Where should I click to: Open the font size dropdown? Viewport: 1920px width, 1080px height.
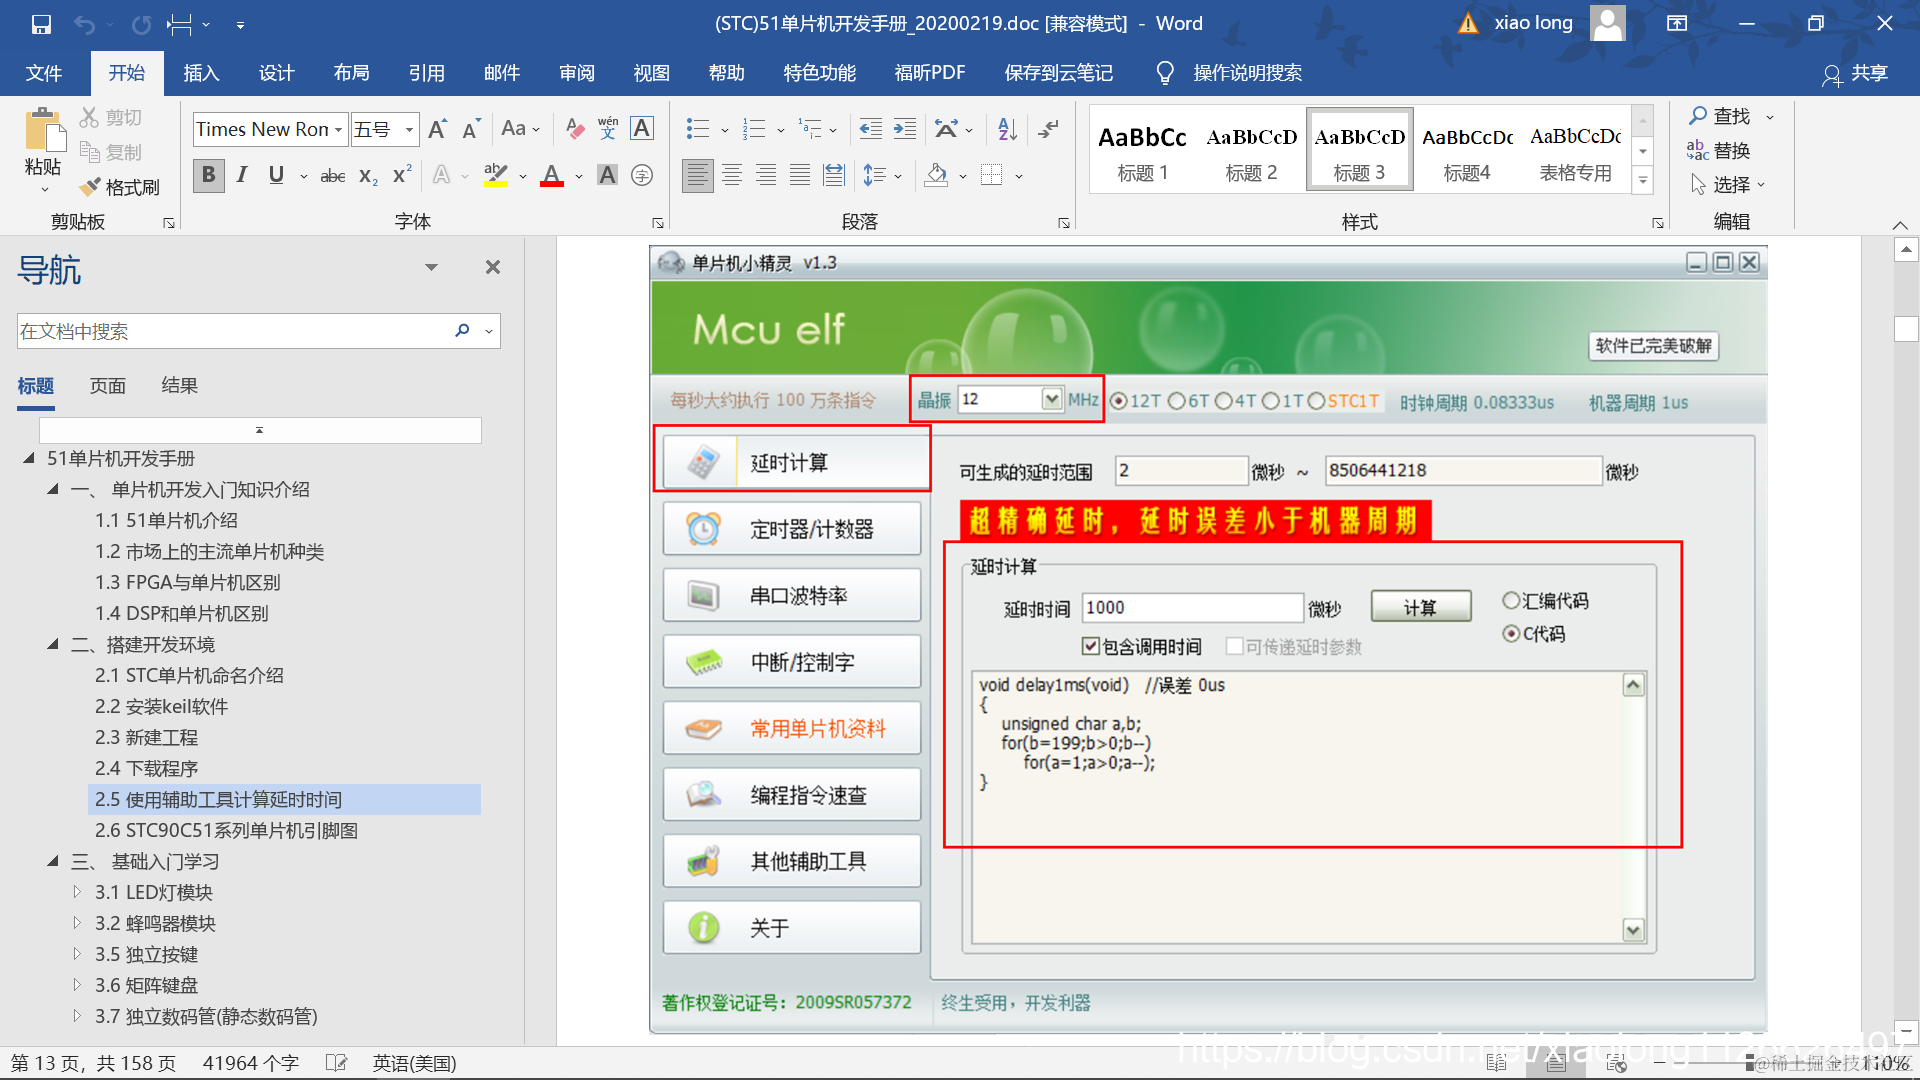409,130
